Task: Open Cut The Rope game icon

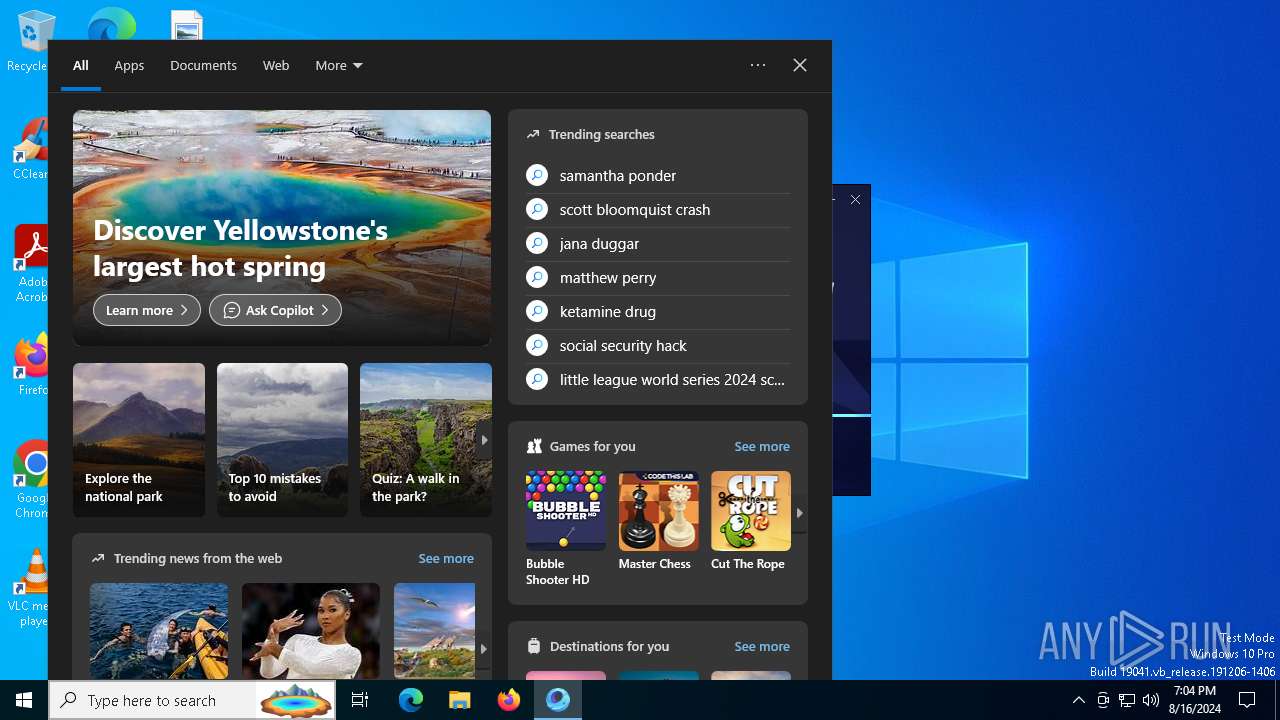Action: click(x=751, y=511)
